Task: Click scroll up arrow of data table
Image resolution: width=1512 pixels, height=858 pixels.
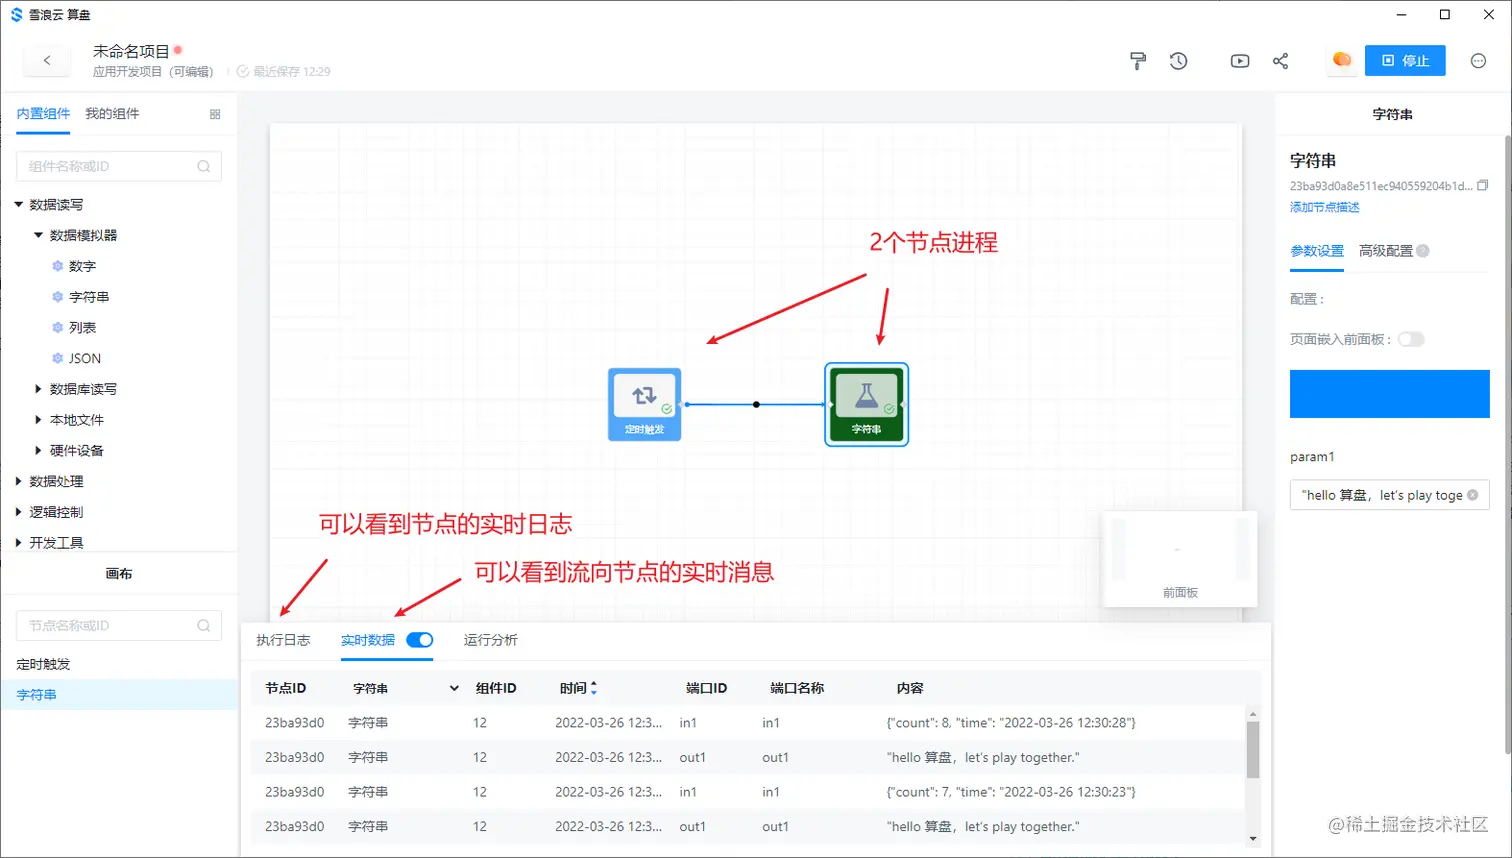Action: point(1253,714)
